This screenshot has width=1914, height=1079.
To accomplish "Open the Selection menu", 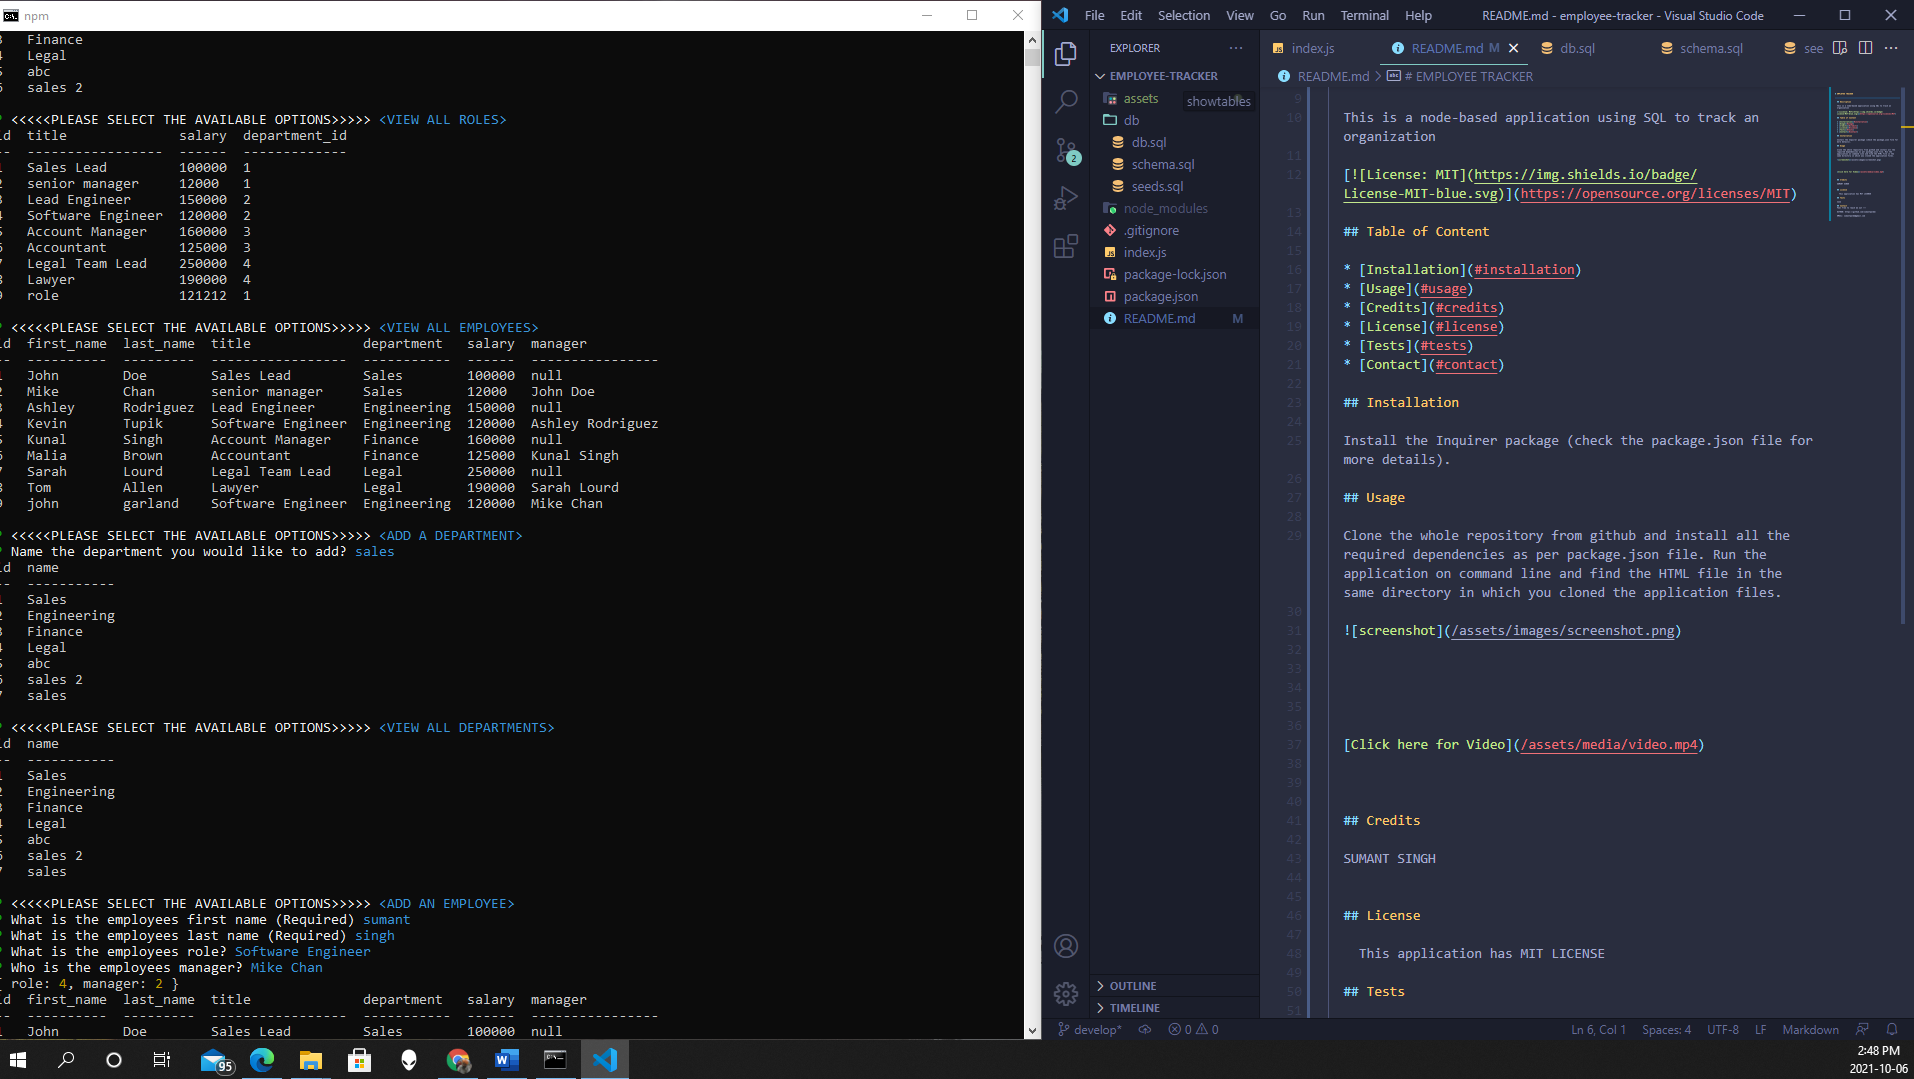I will pyautogui.click(x=1184, y=15).
